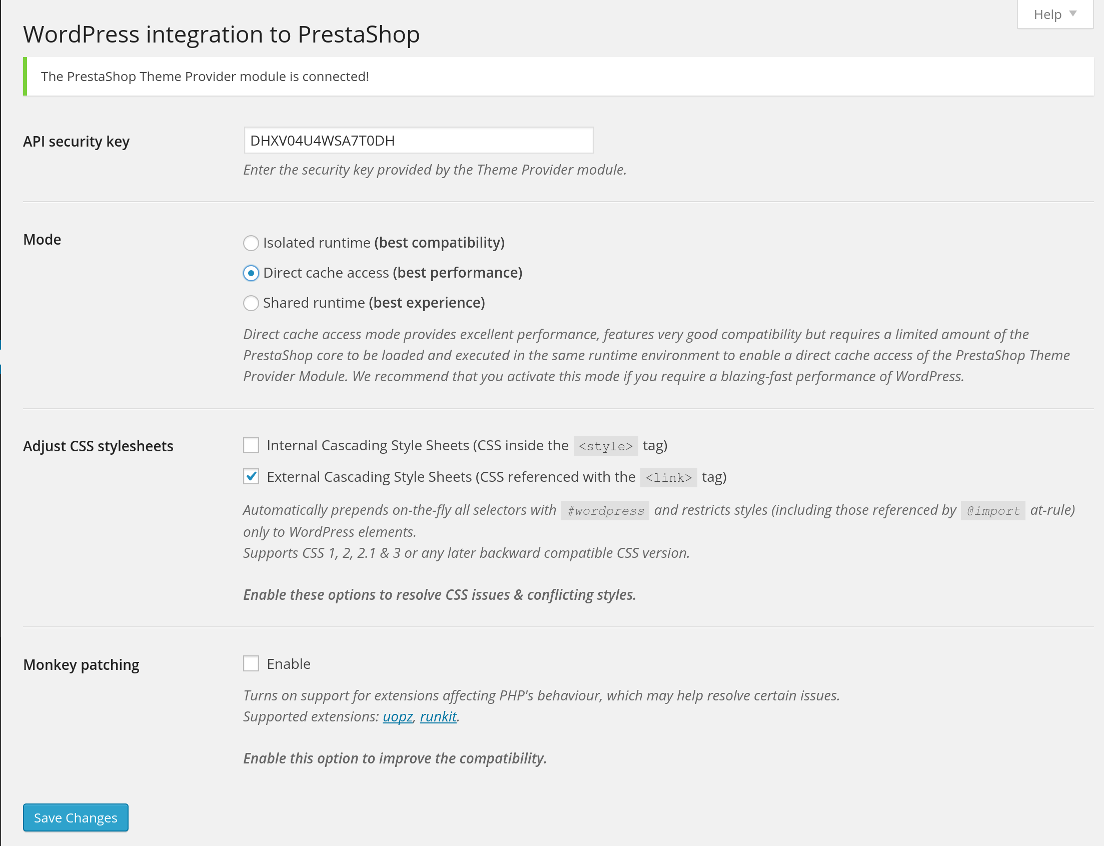Tick the Monkey patching Enable checkbox

(x=251, y=663)
